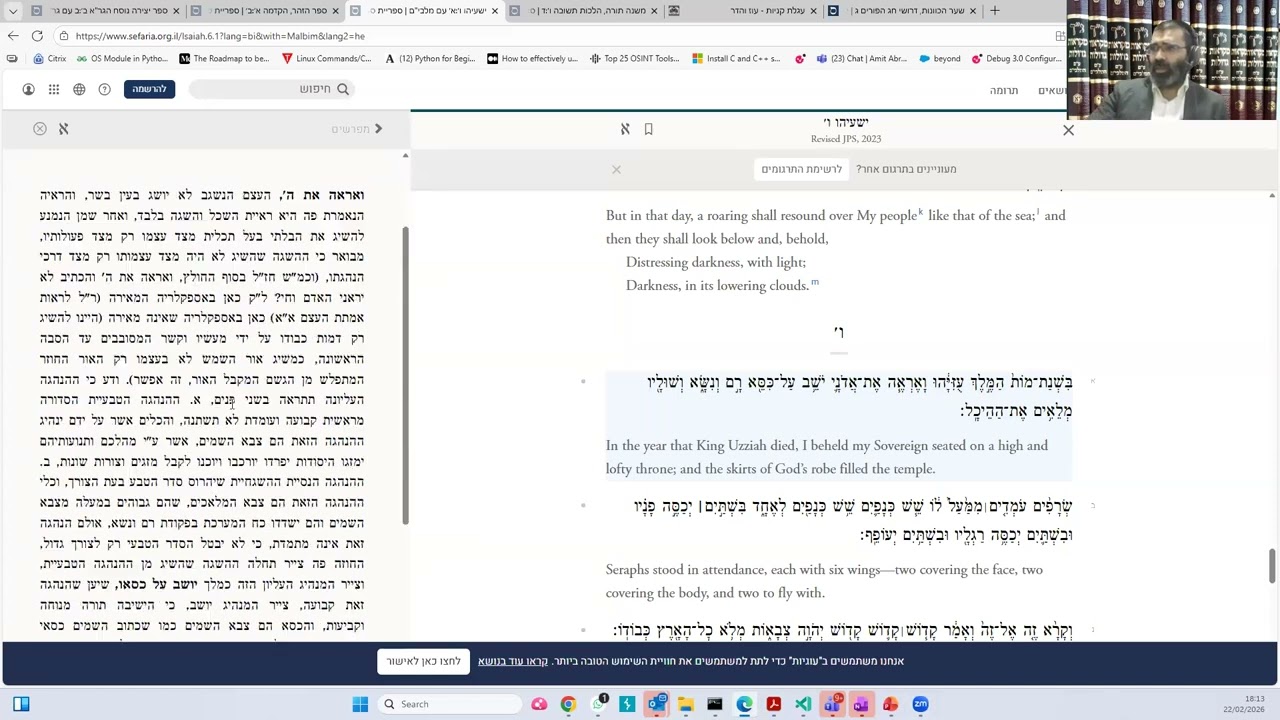The height and width of the screenshot is (720, 1280).
Task: Open the Linux Commands bookmark
Action: [x=326, y=59]
